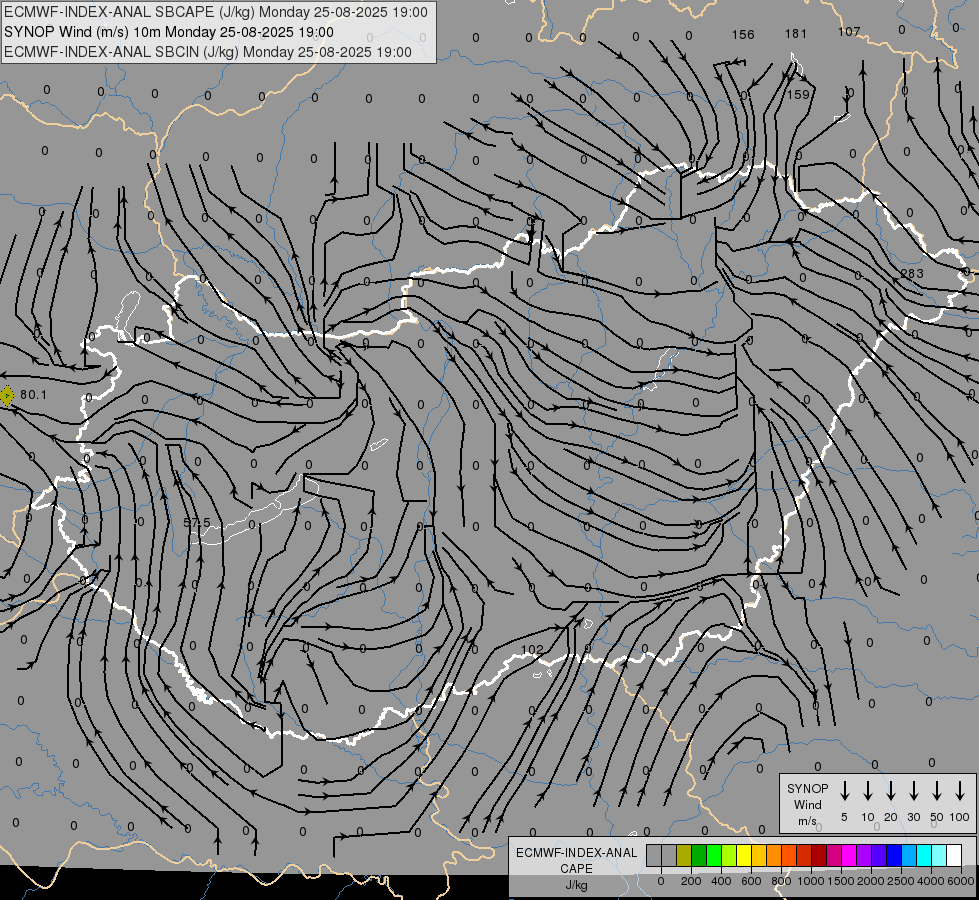Select the SYNOP Wind 10m title line

[x=169, y=32]
